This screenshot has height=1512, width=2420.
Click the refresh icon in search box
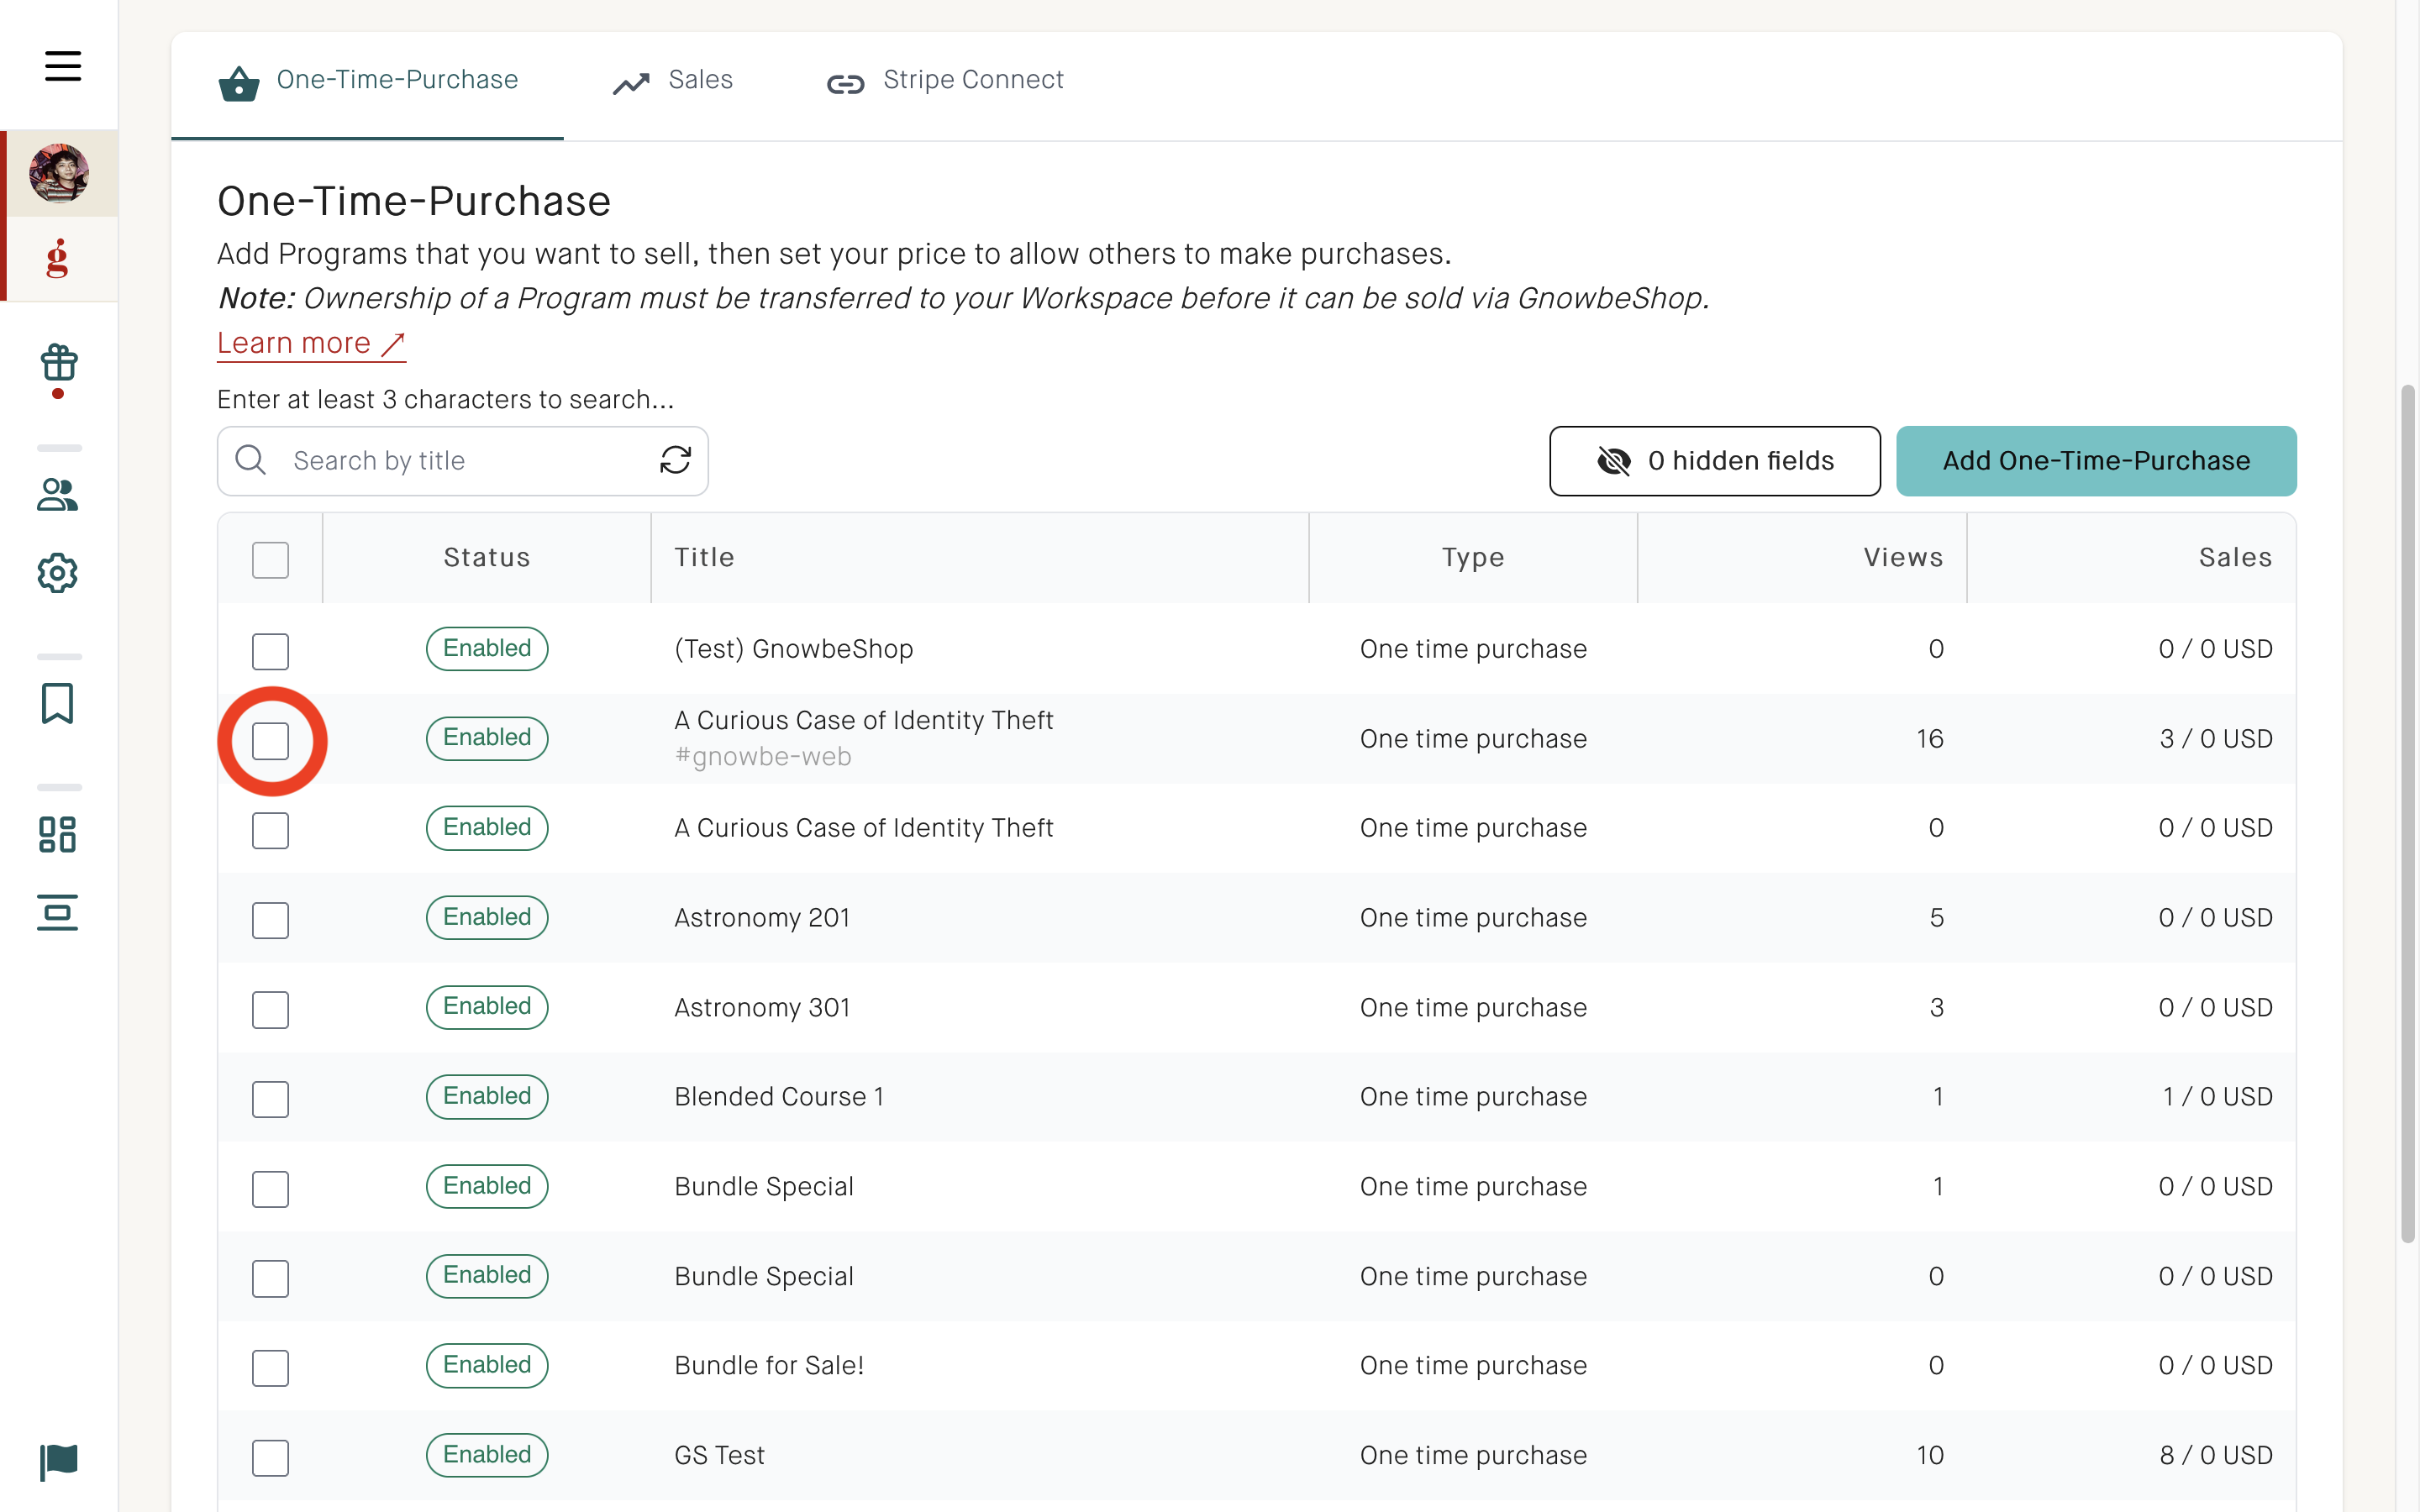[x=676, y=460]
